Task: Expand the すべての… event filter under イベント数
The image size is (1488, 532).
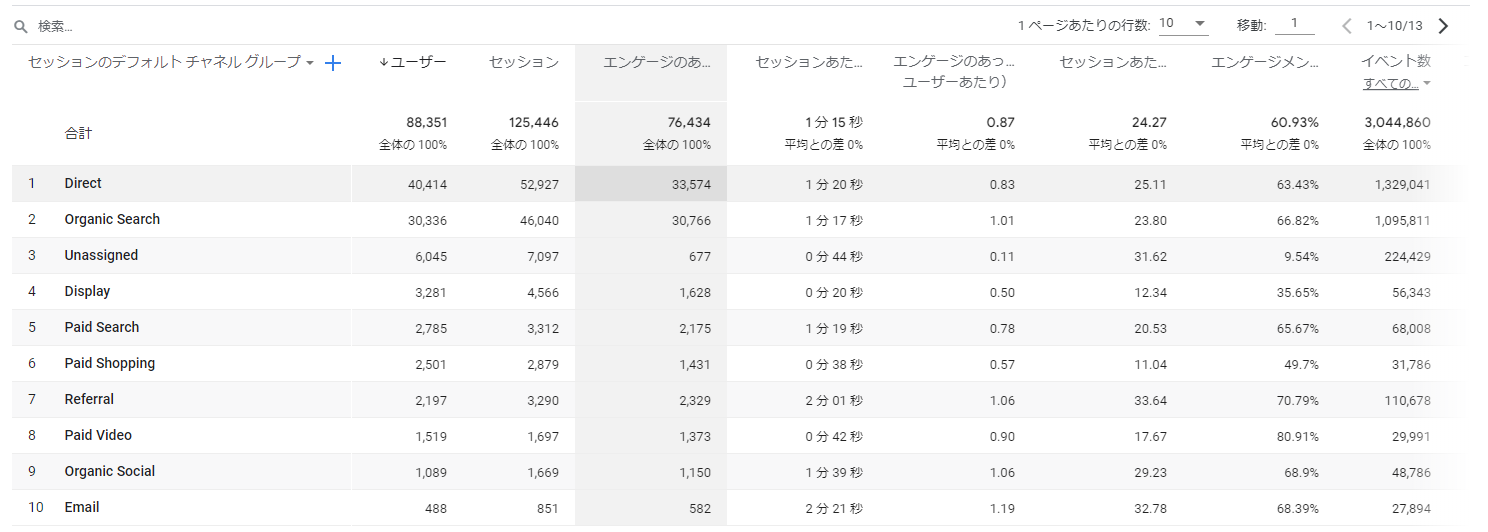Action: click(1396, 84)
